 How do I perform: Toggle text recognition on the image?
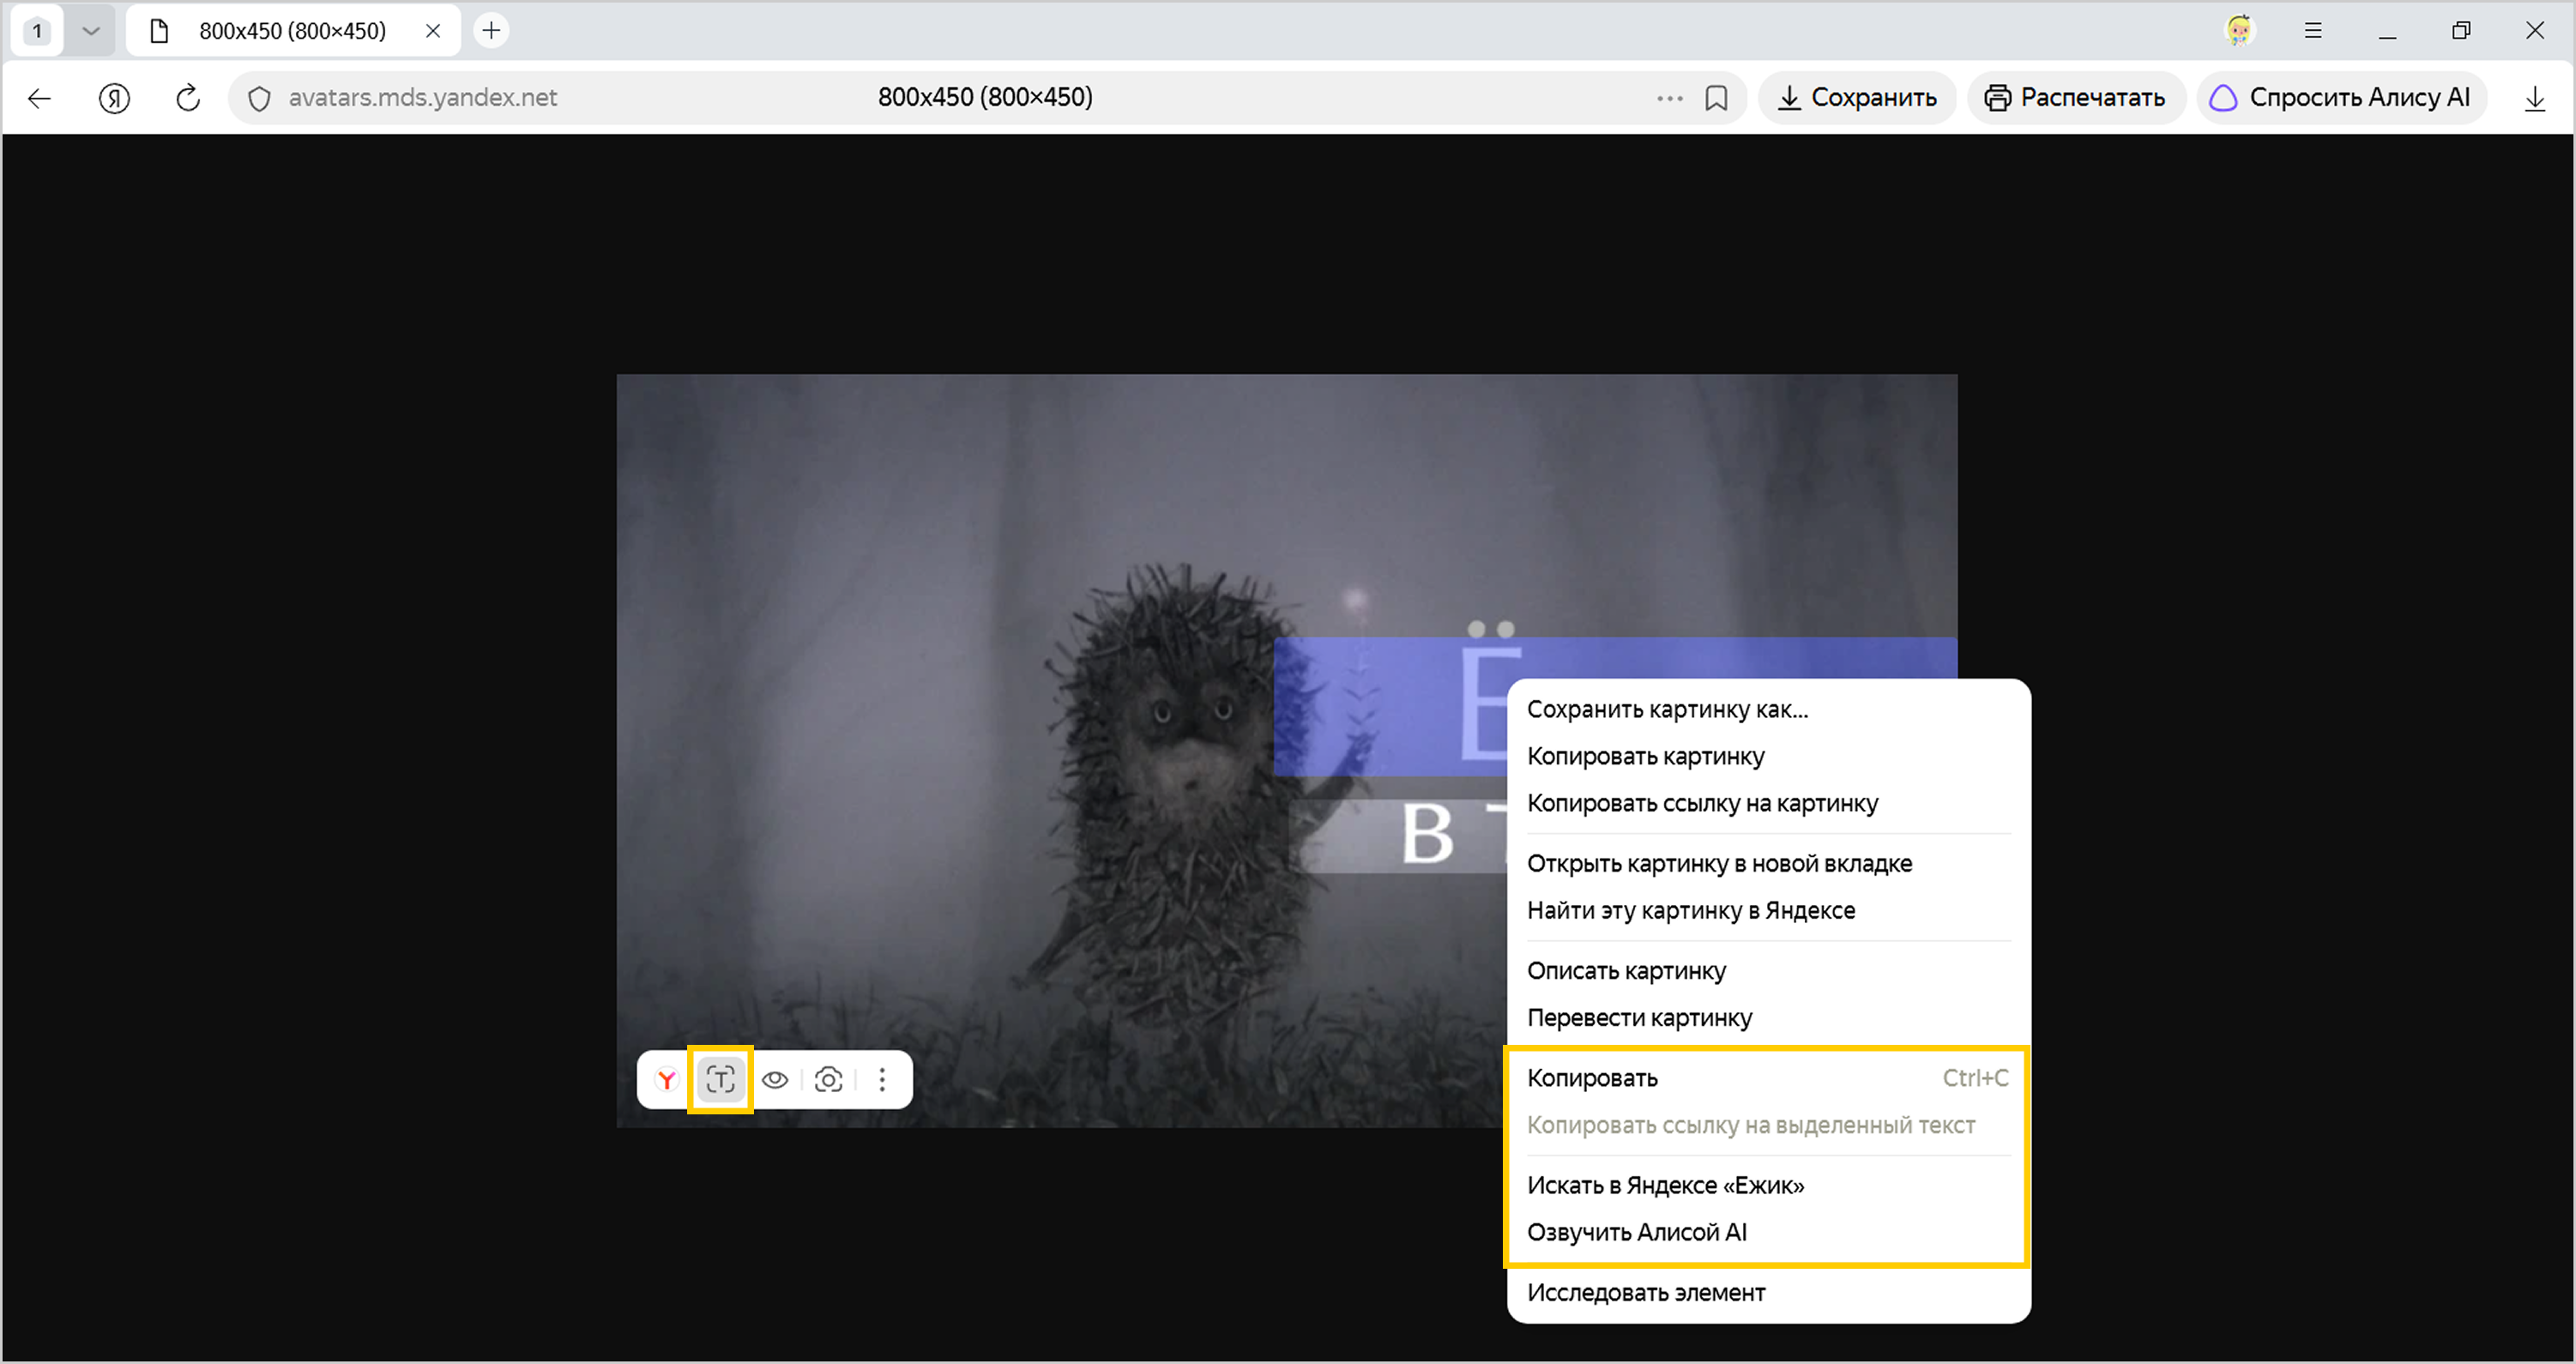tap(720, 1079)
